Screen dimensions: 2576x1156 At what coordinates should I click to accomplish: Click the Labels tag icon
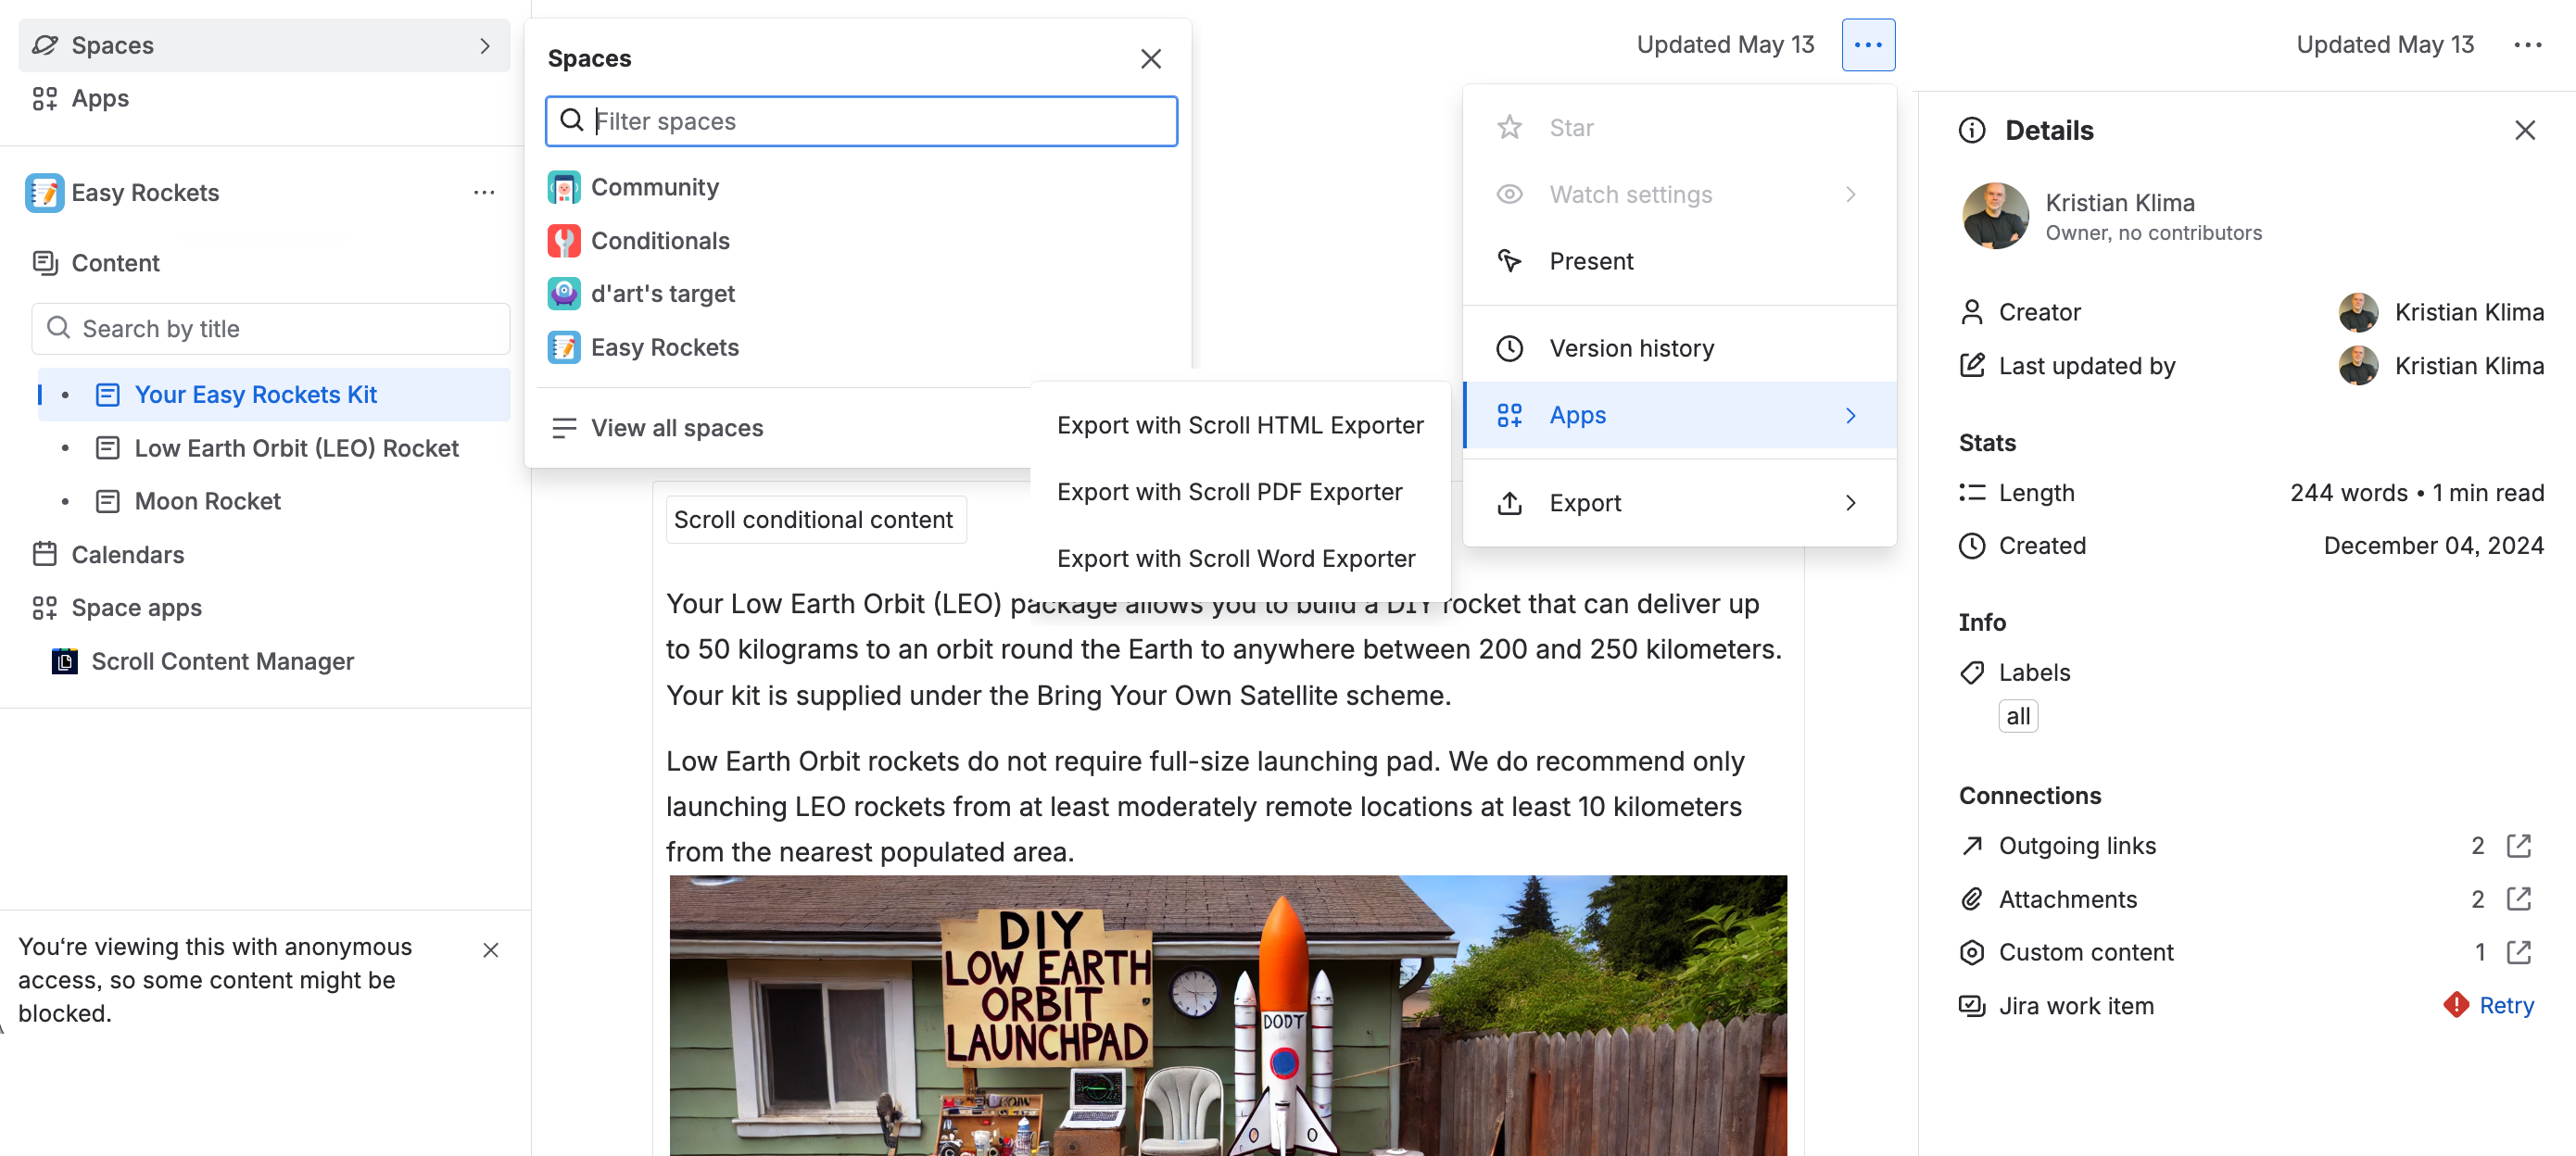click(x=1972, y=672)
